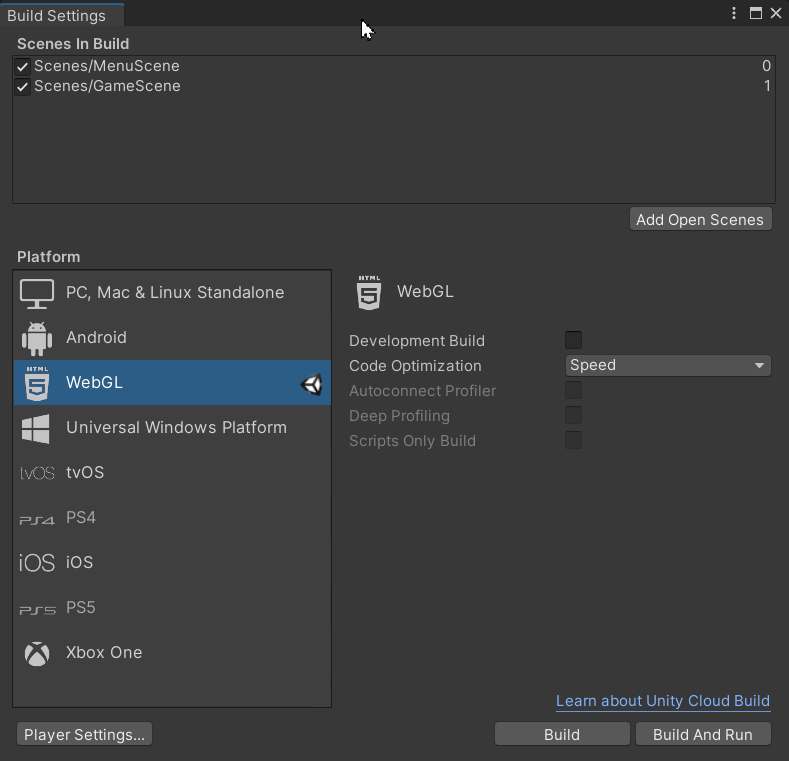
Task: Click the Development Build label
Action: [417, 341]
